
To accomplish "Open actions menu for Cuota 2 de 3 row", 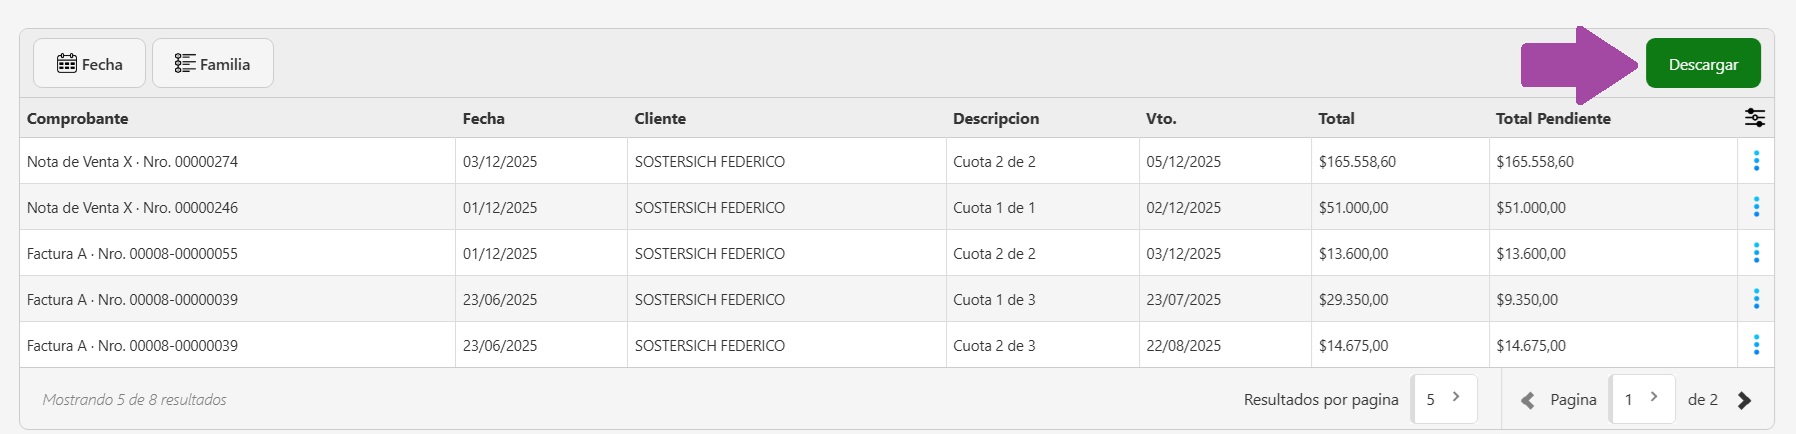I will tap(1756, 345).
